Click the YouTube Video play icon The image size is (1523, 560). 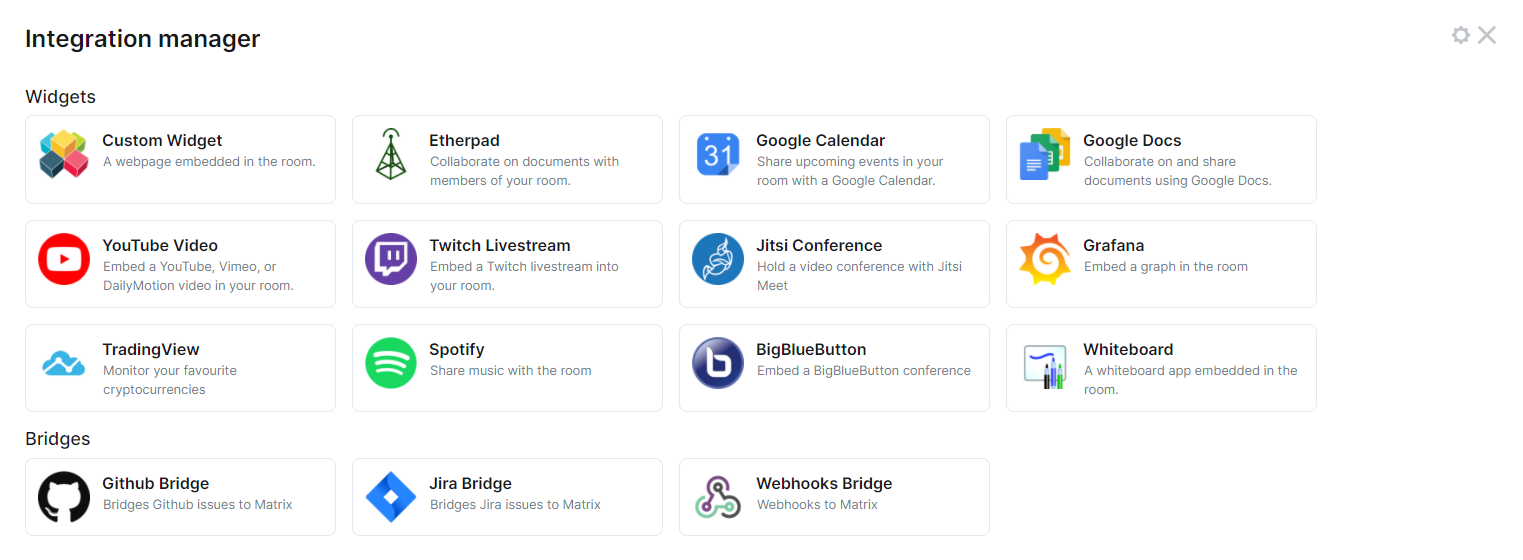click(x=64, y=259)
